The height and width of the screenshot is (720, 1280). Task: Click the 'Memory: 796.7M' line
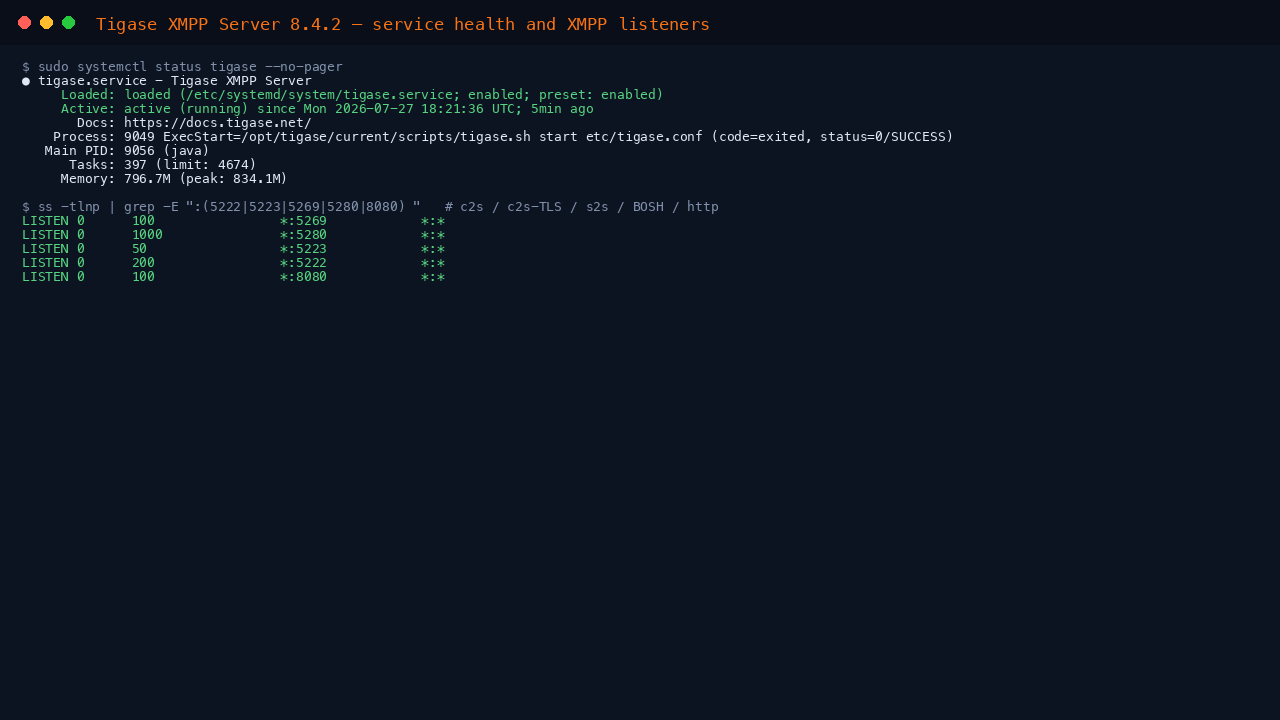click(x=174, y=179)
